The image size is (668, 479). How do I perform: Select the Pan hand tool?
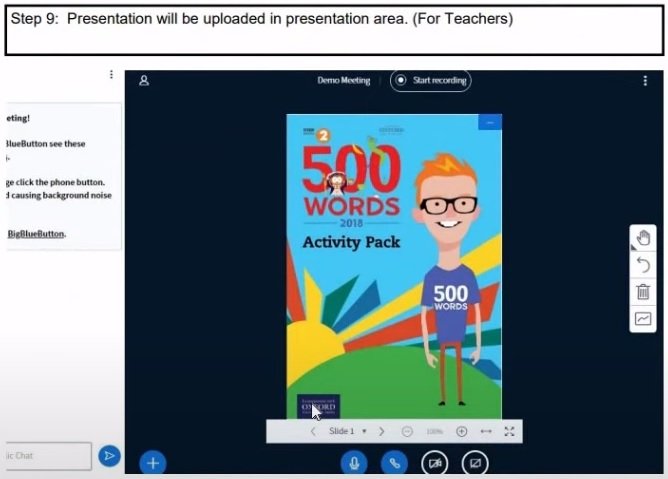pos(642,238)
